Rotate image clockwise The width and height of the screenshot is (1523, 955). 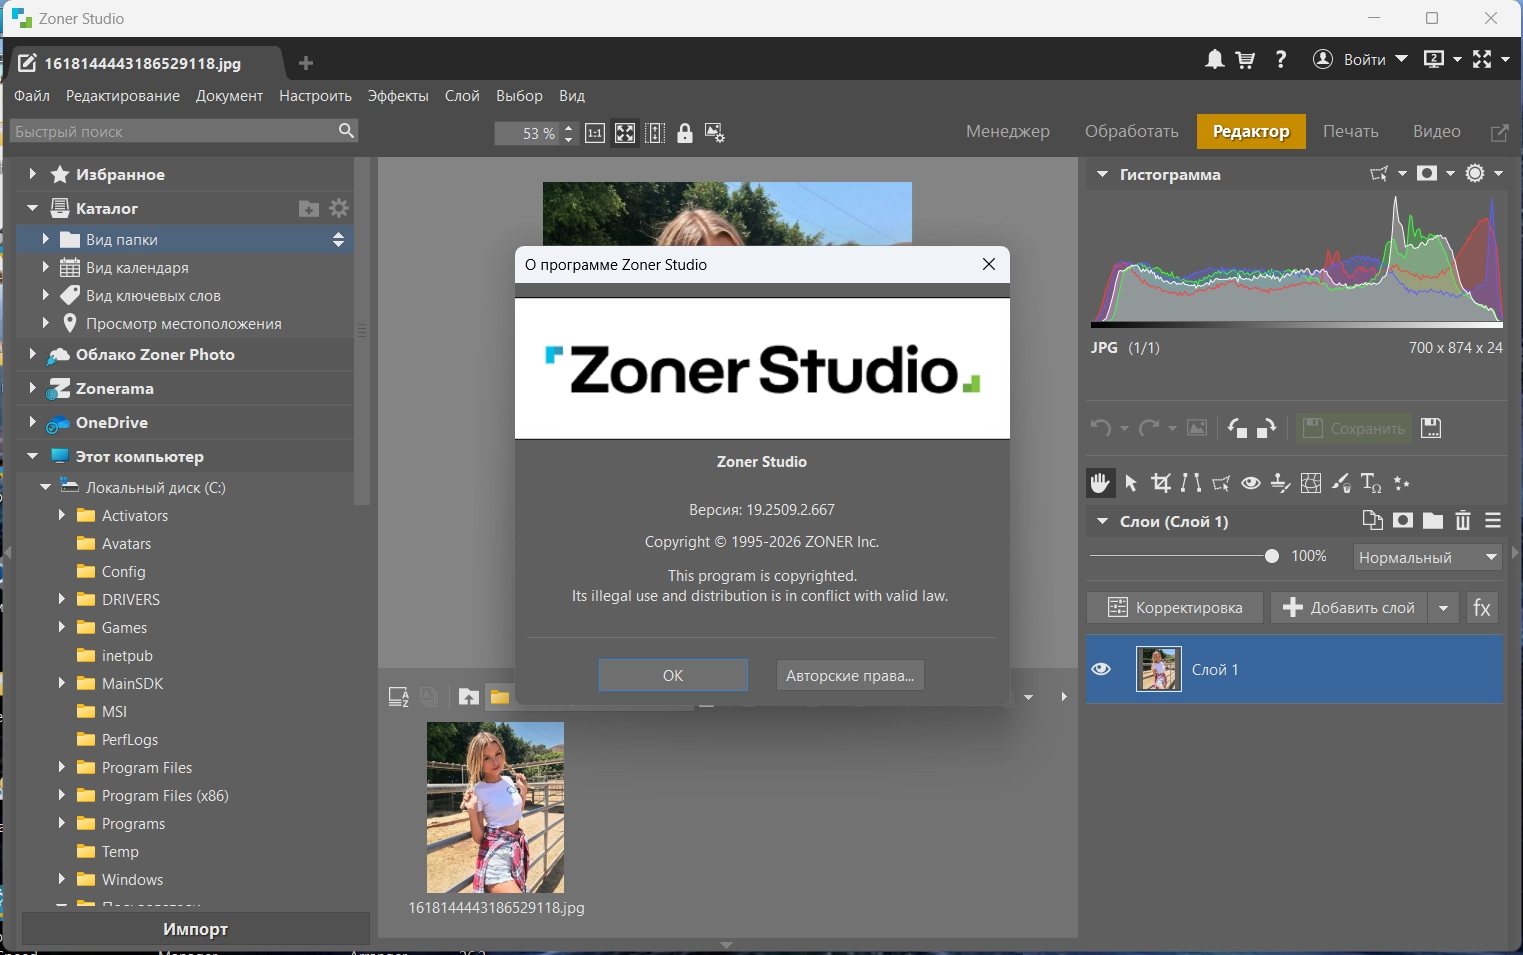(1267, 428)
